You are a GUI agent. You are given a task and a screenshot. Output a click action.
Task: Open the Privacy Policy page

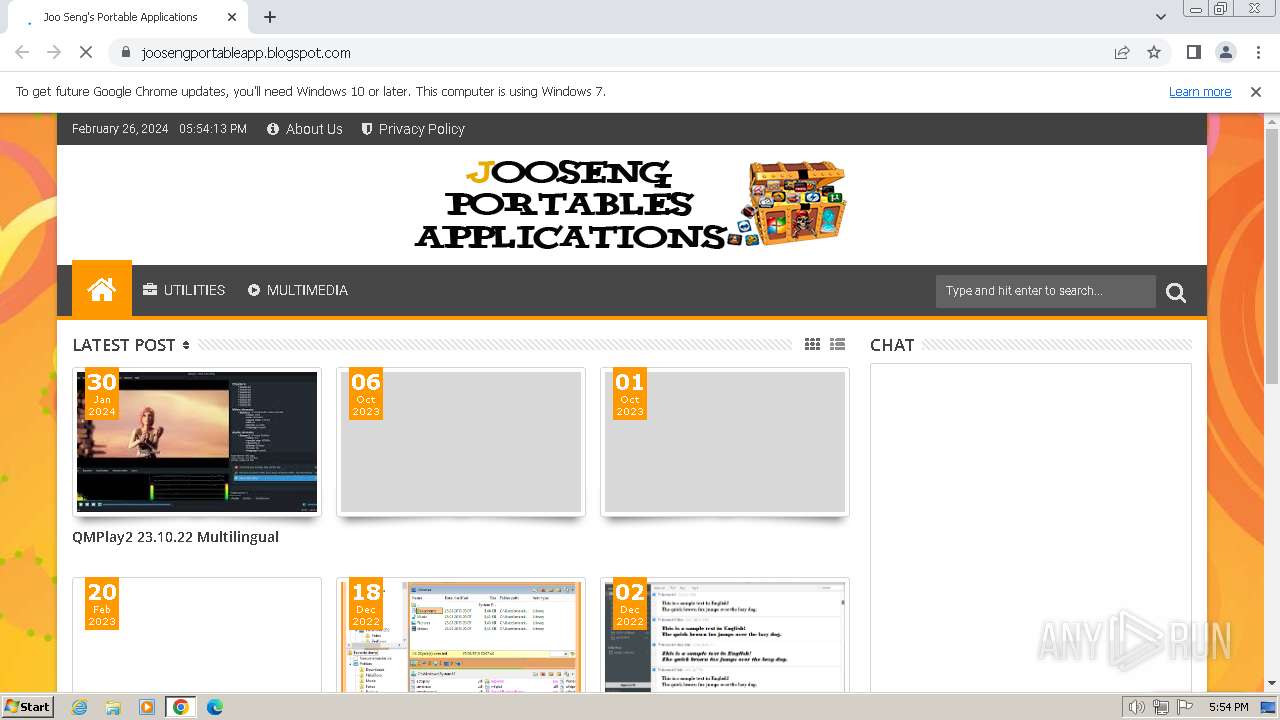pyautogui.click(x=413, y=129)
